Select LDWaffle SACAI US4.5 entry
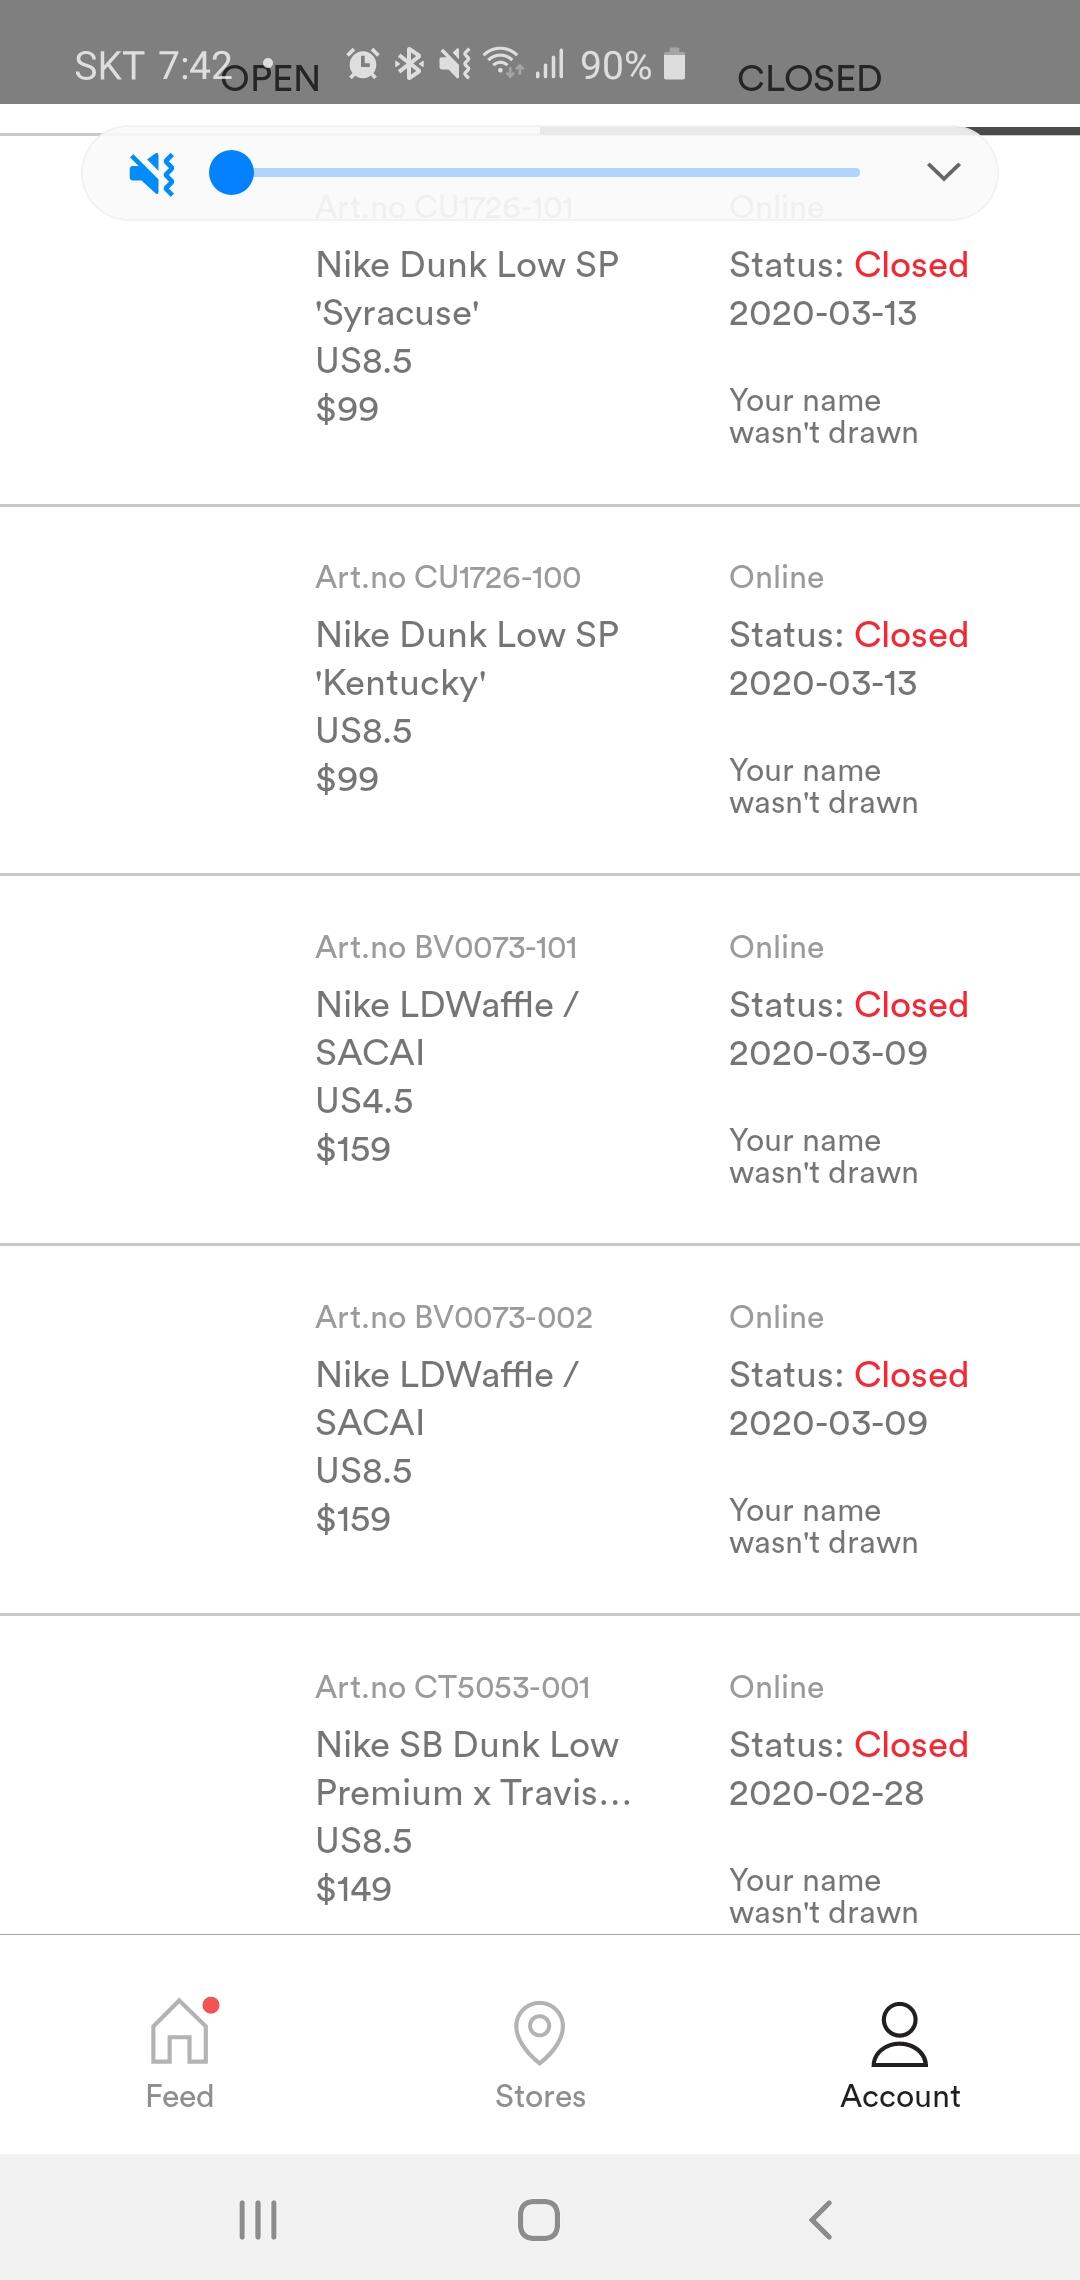 [446, 1028]
